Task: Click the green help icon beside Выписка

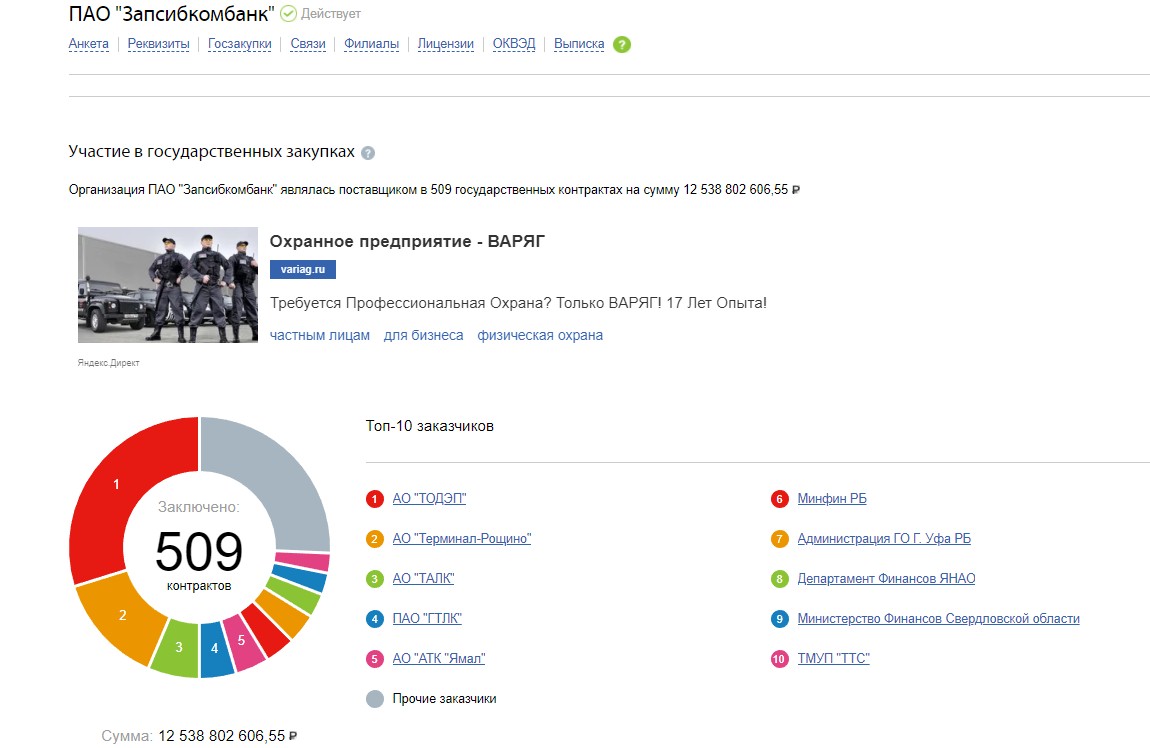Action: coord(622,45)
